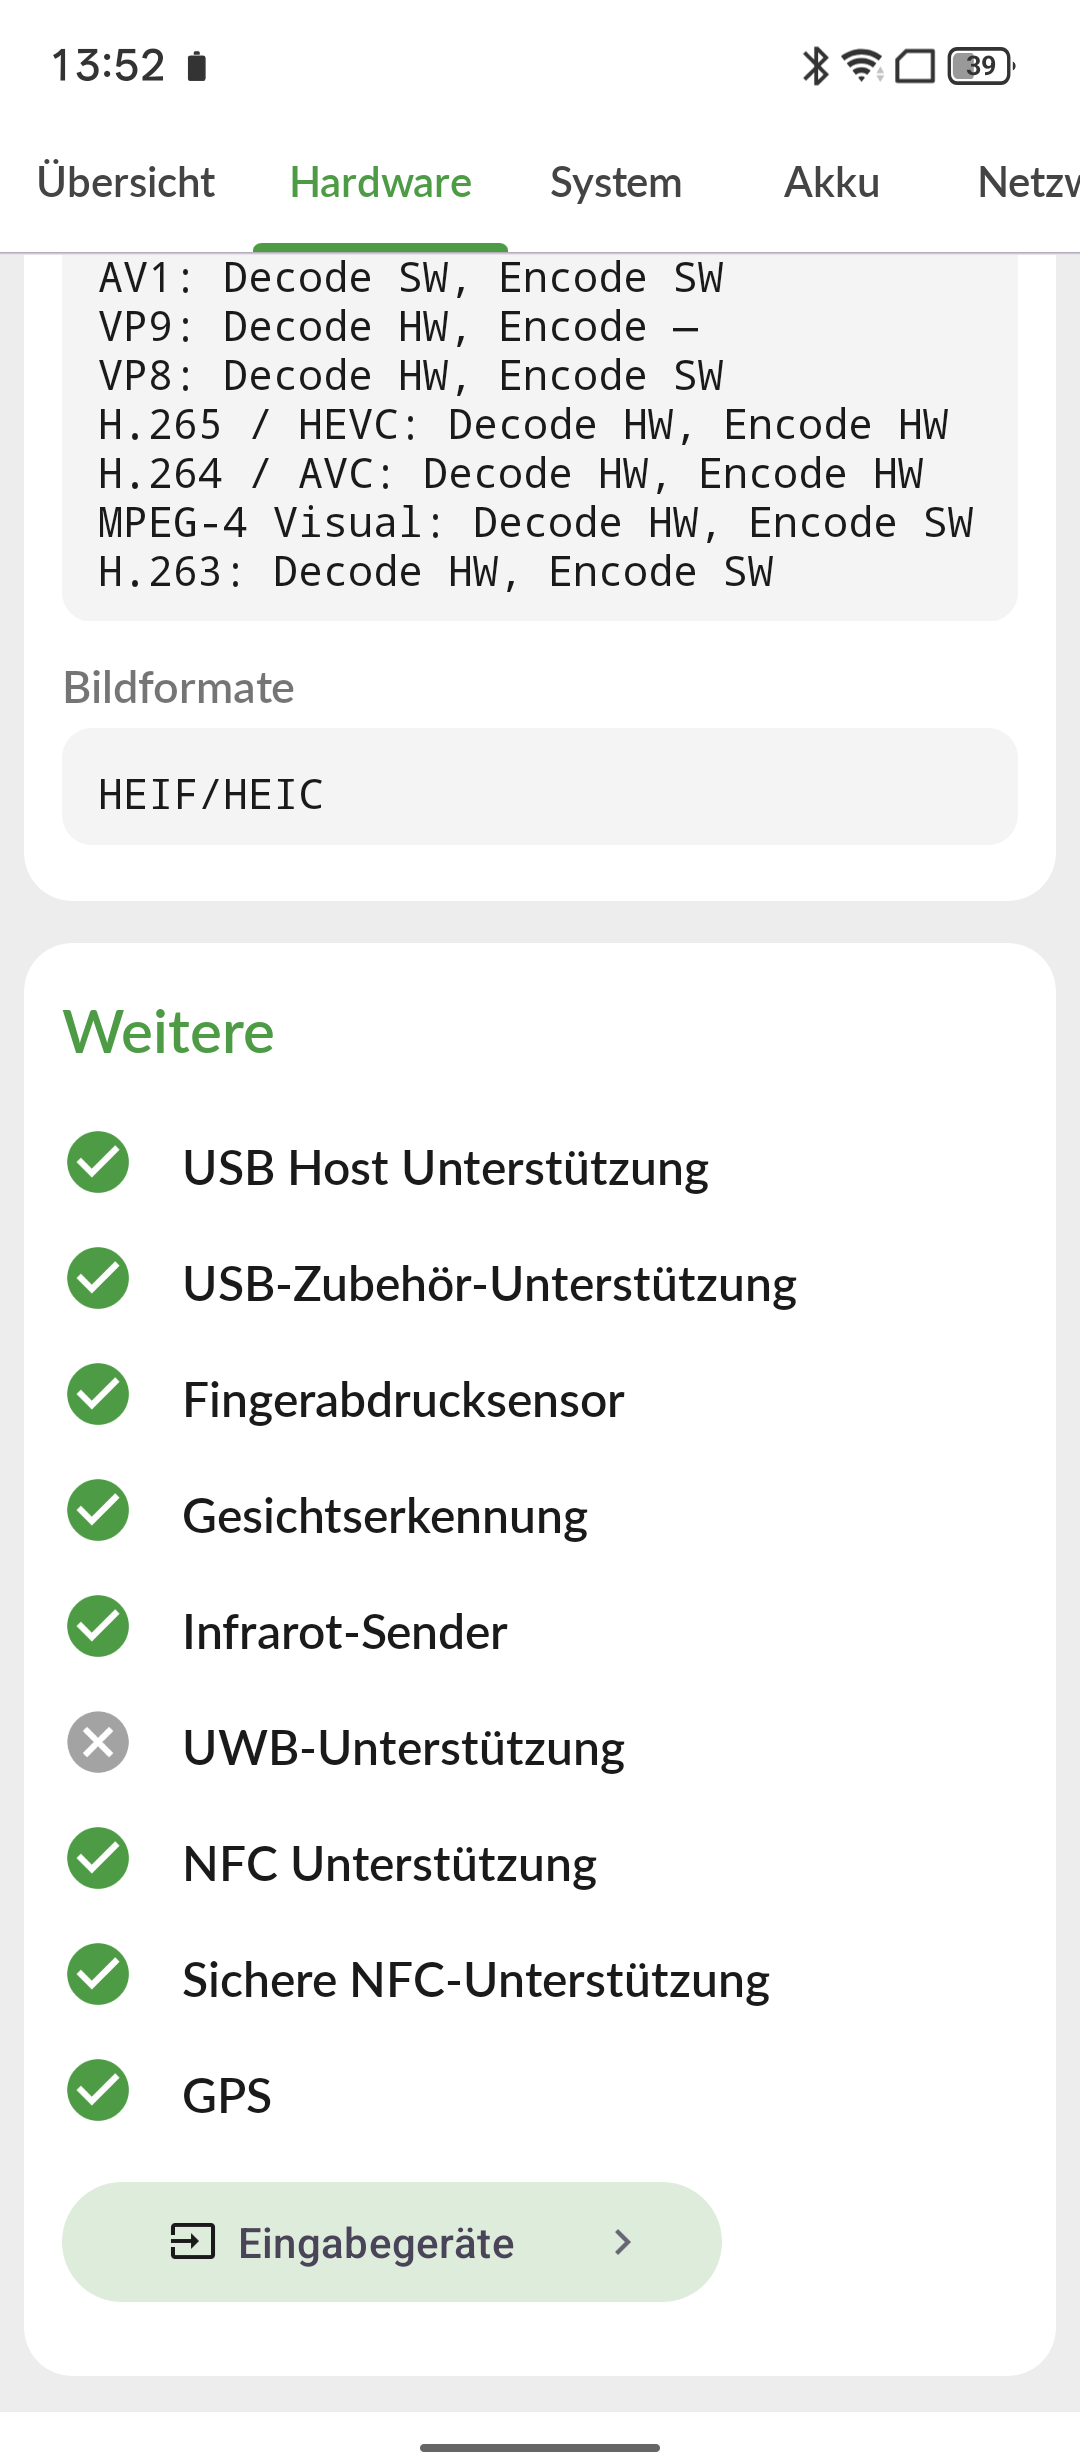Tap the USB-Zubehör-Unterstützung label
The image size is (1080, 2460).
coord(490,1284)
